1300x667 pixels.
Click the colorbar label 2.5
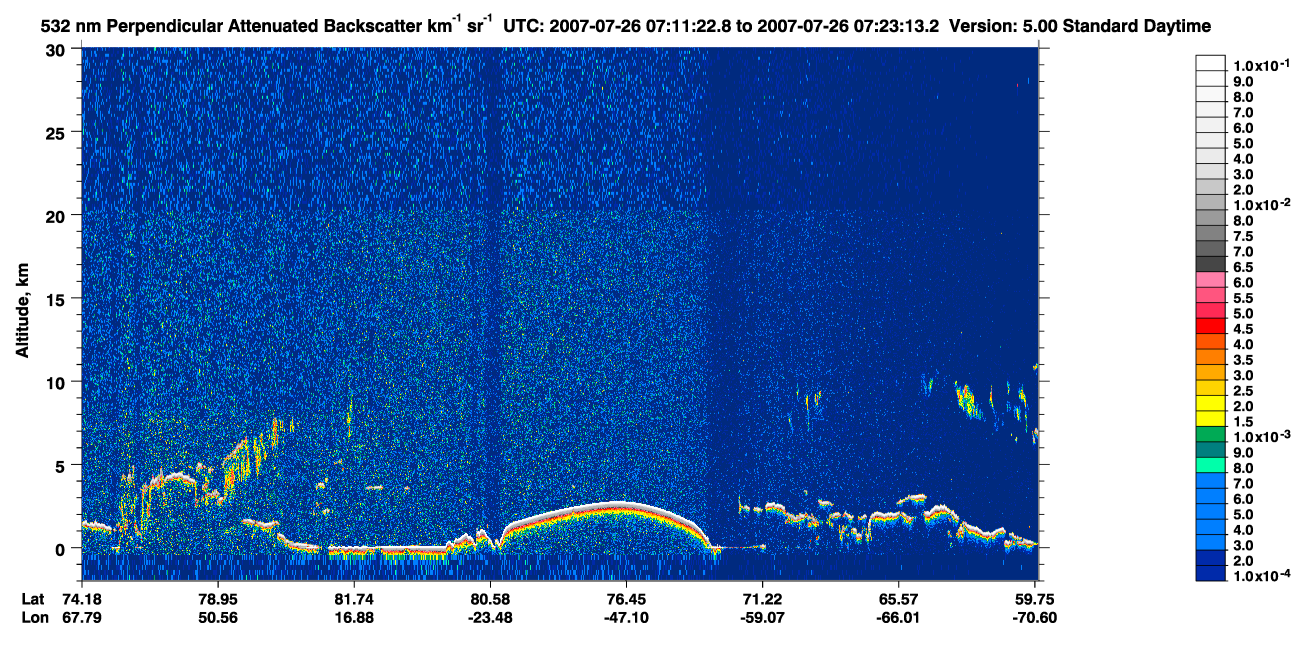(1244, 392)
